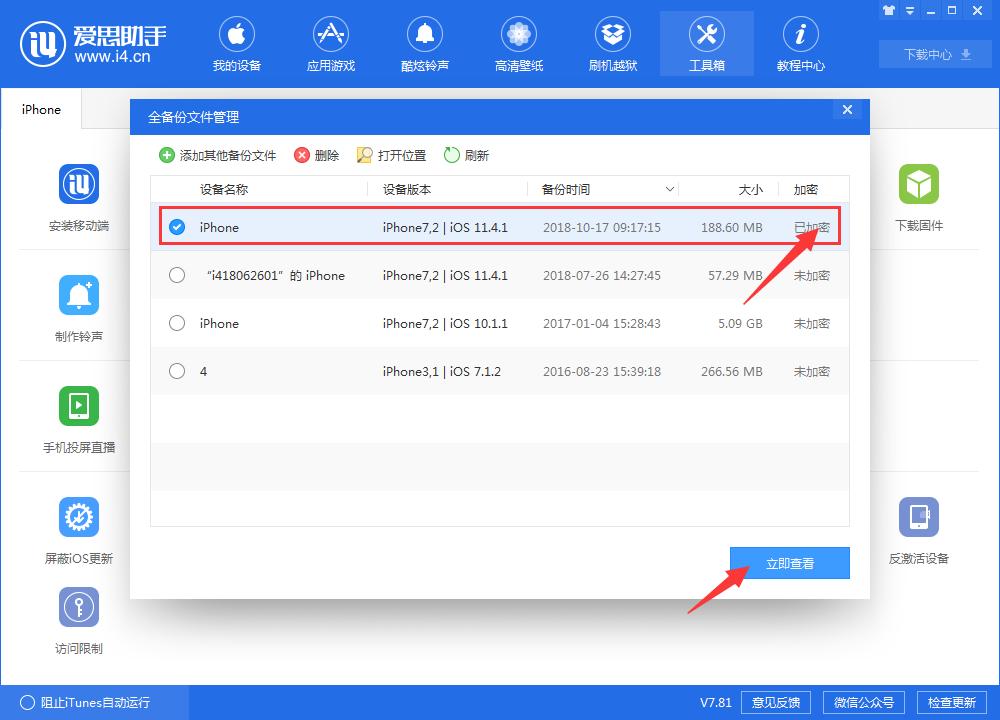
Task: Select the encrypted iPhone backup radio button
Action: (x=177, y=227)
